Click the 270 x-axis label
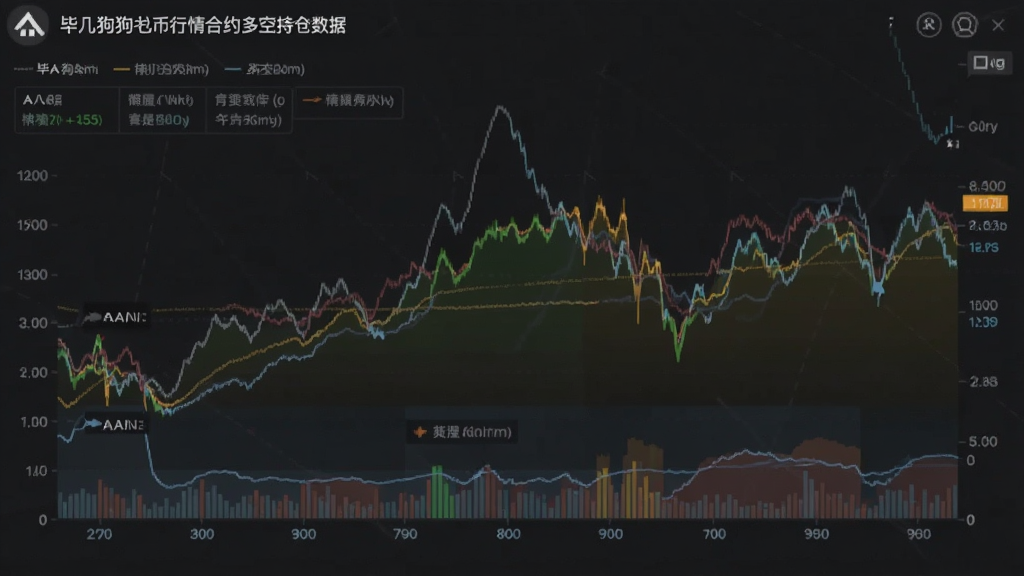The image size is (1024, 576). click(99, 534)
